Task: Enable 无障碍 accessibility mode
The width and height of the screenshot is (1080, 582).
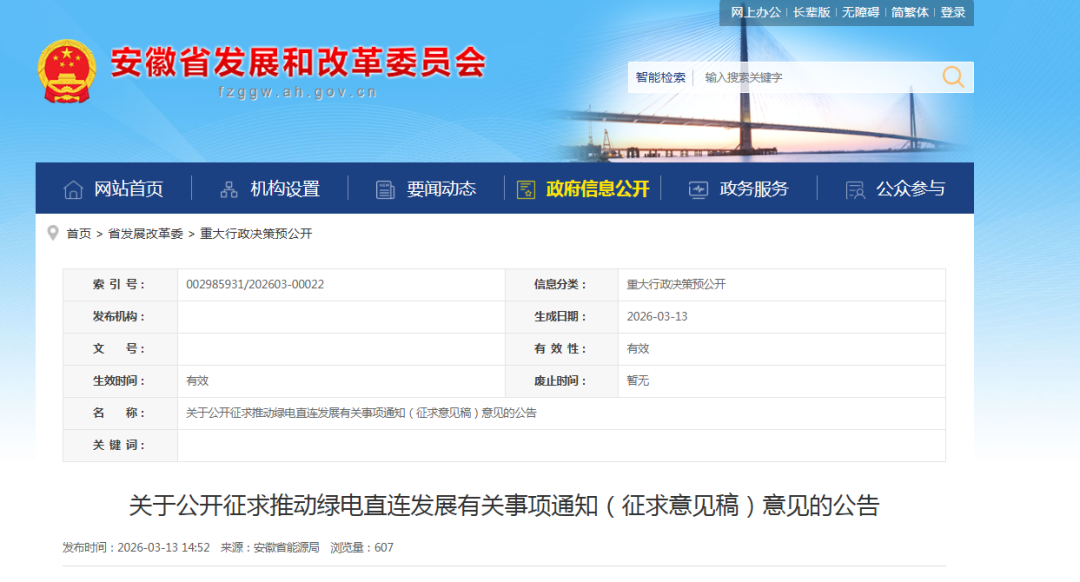Action: pos(860,12)
